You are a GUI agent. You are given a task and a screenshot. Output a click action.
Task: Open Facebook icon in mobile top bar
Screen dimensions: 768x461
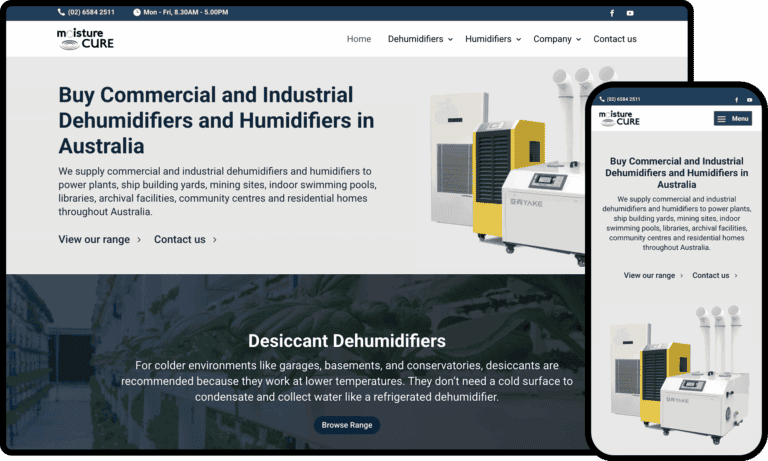tap(736, 99)
